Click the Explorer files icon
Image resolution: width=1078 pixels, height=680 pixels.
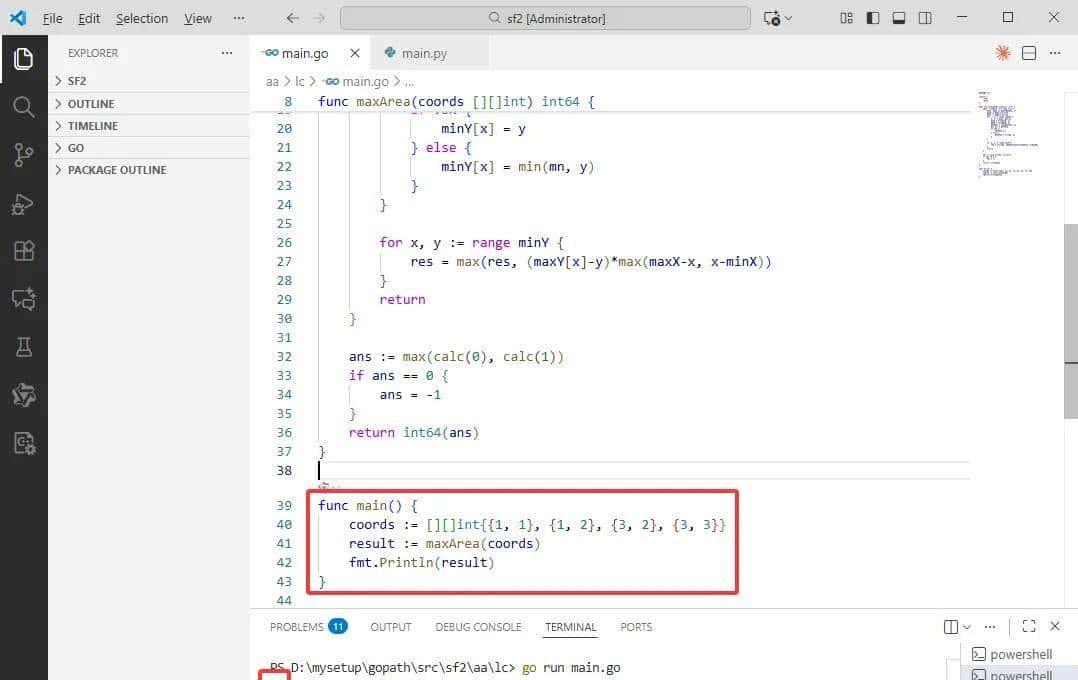point(23,59)
